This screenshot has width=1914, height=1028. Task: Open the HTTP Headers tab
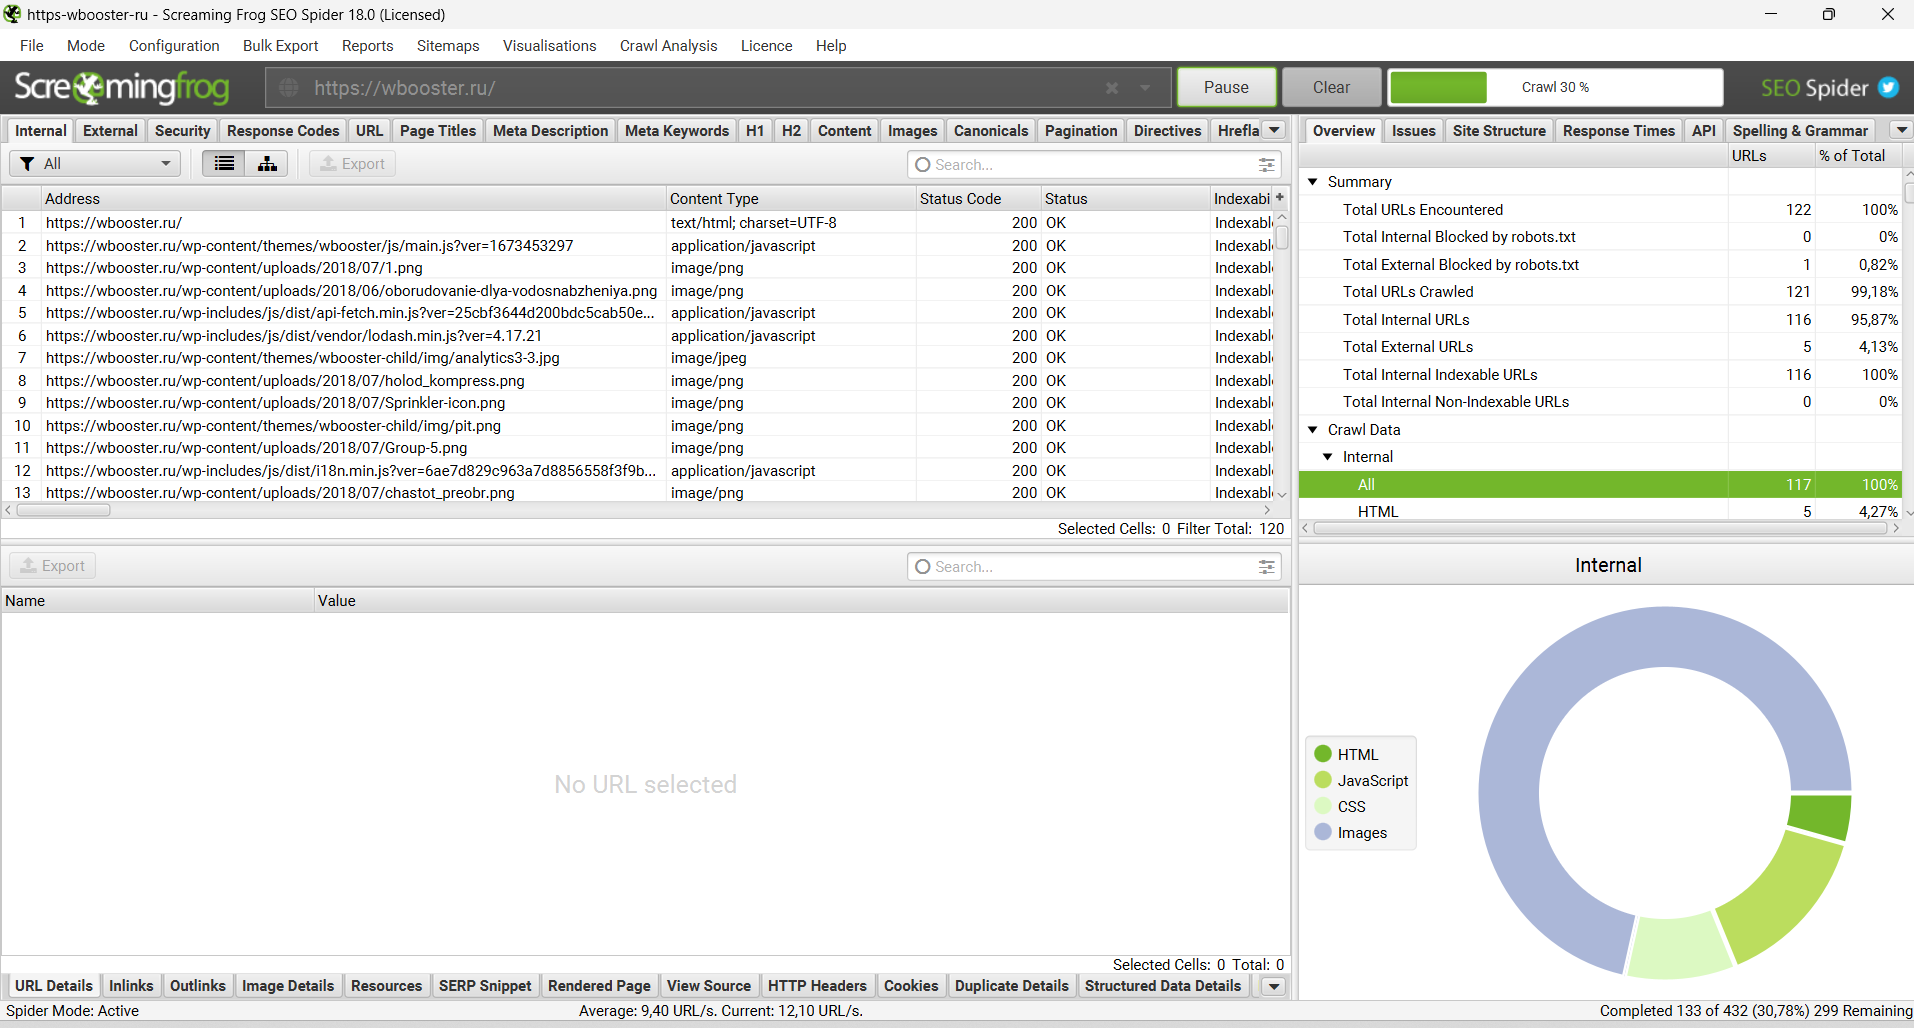(x=817, y=986)
